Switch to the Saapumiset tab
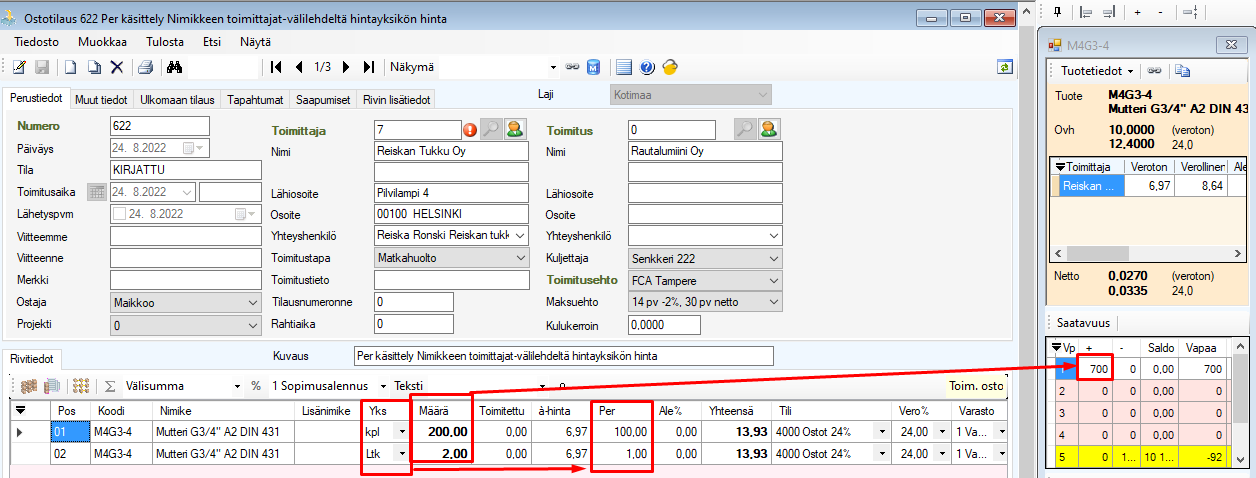The width and height of the screenshot is (1256, 478). click(323, 100)
